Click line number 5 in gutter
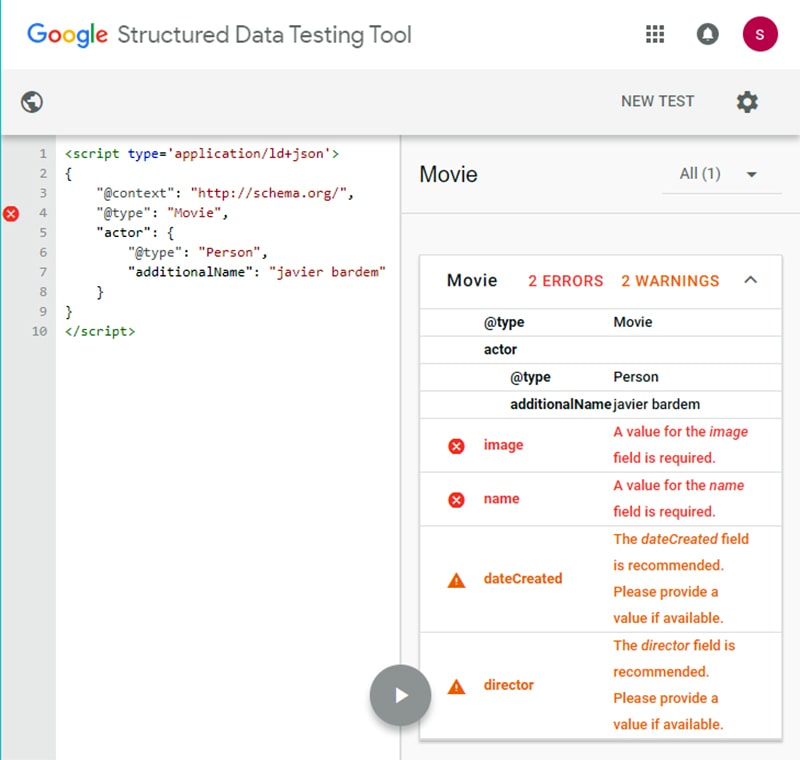The height and width of the screenshot is (760, 800). pos(43,233)
